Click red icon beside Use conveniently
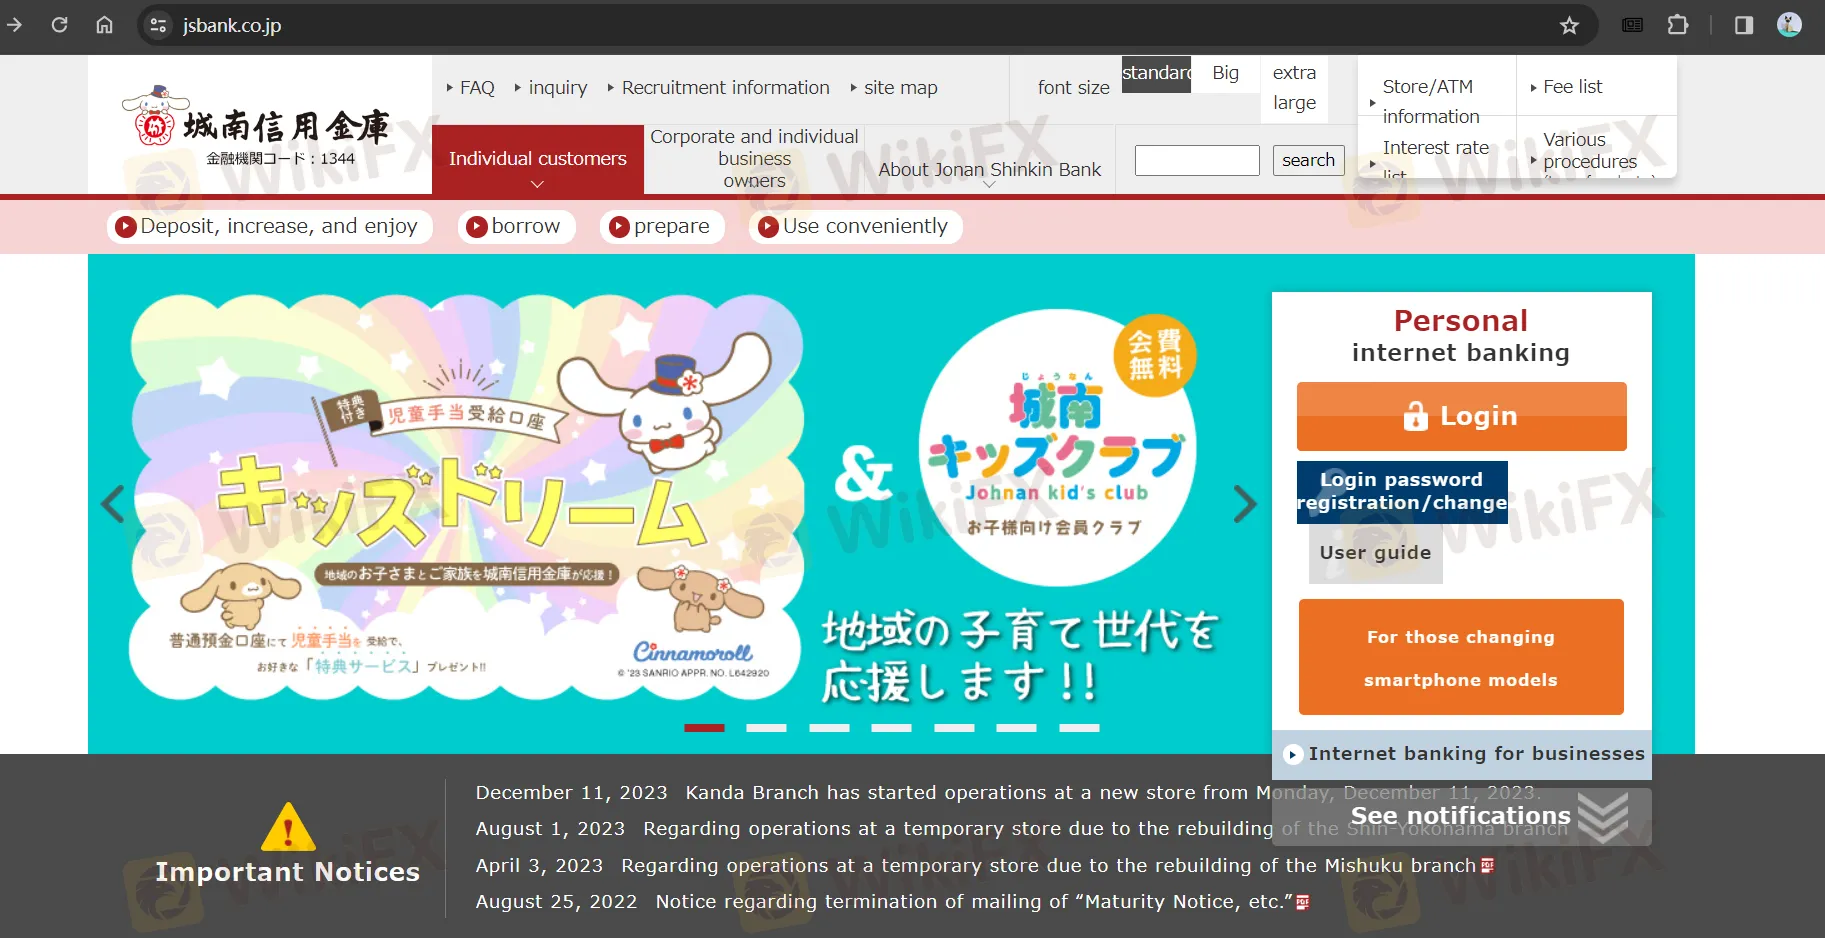 [768, 227]
